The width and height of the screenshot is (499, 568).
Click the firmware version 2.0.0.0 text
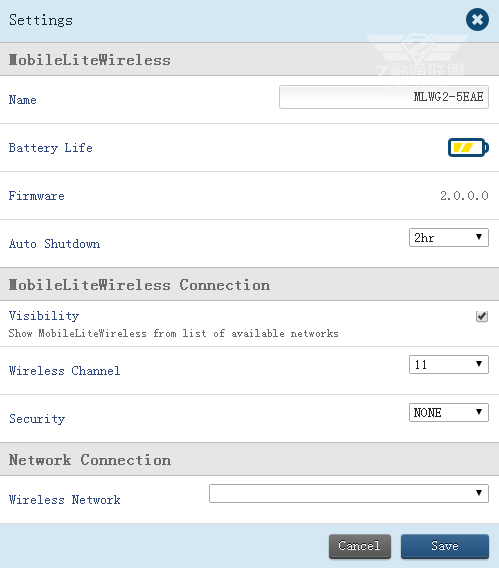coord(464,196)
